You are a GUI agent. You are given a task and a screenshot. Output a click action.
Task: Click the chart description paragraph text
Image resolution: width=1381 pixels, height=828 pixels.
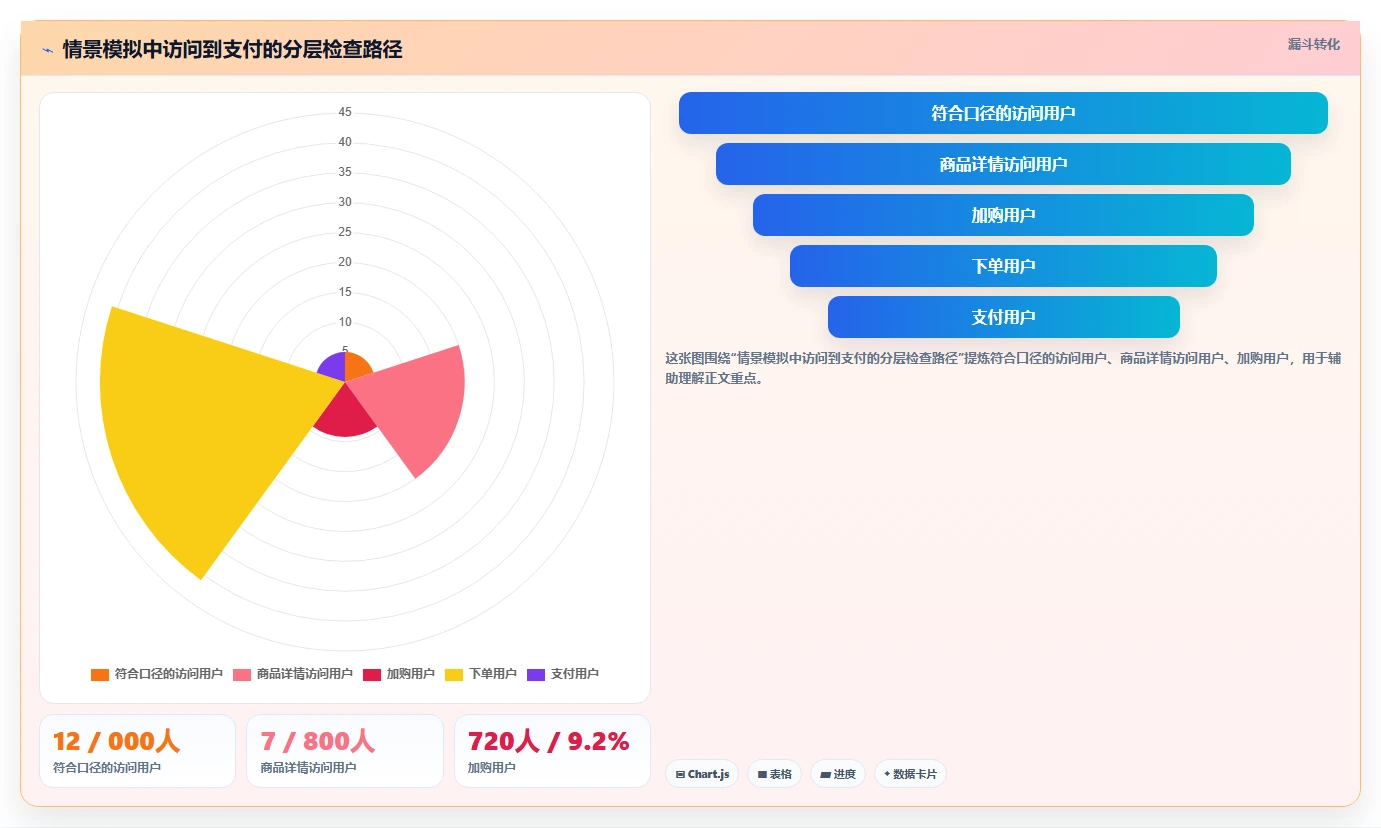[x=1003, y=368]
